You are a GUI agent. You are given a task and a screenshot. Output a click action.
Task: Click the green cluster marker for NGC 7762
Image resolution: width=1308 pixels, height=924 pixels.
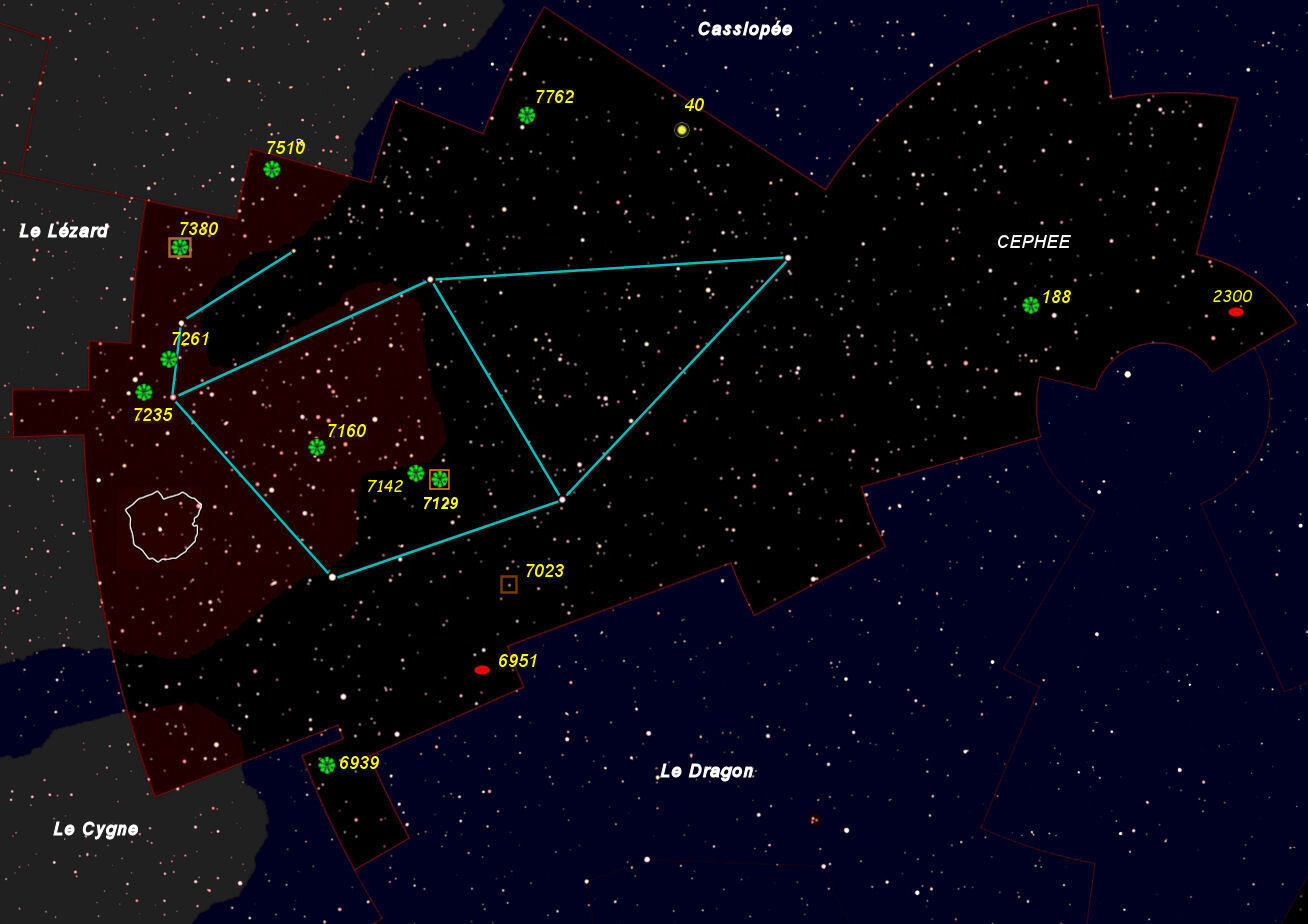pos(527,115)
